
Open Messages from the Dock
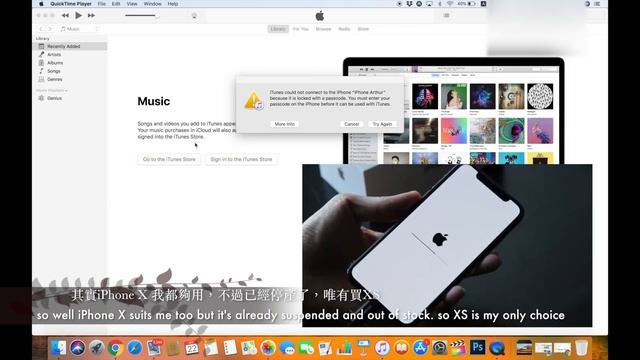coord(287,348)
